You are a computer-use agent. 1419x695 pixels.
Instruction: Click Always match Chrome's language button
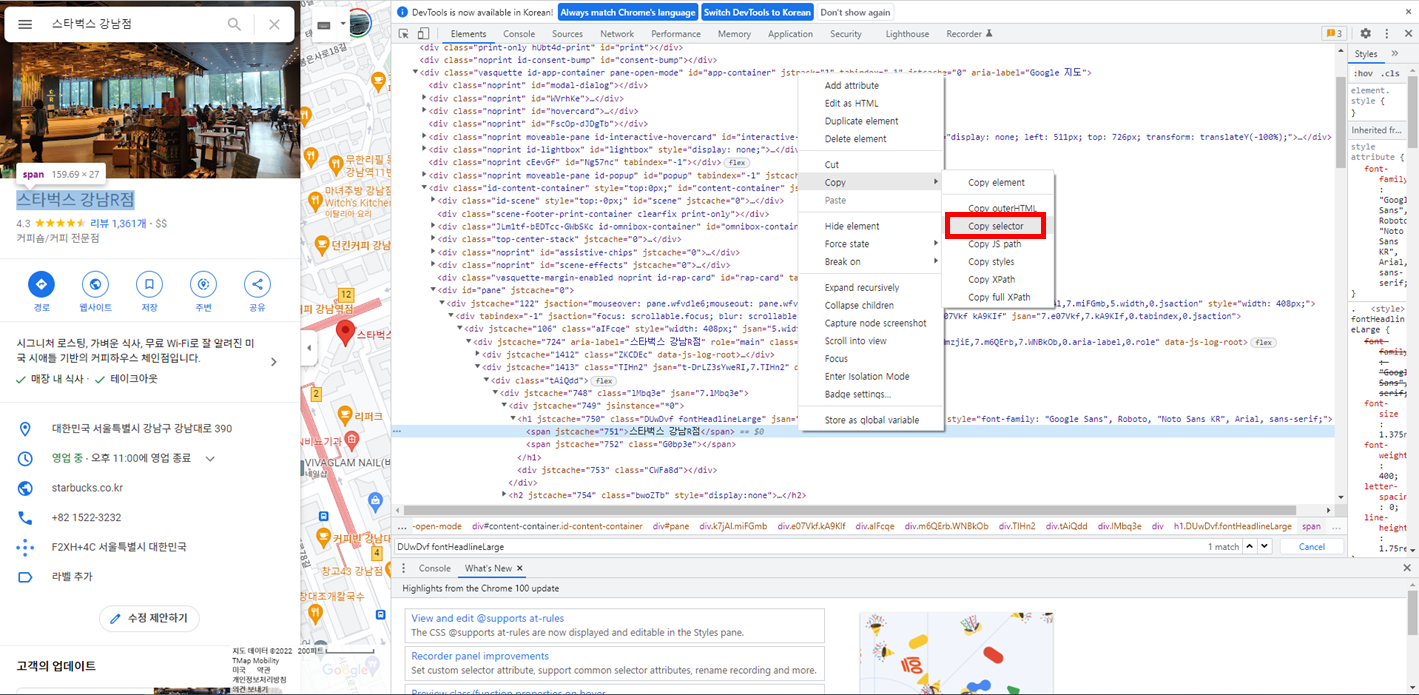click(x=627, y=12)
